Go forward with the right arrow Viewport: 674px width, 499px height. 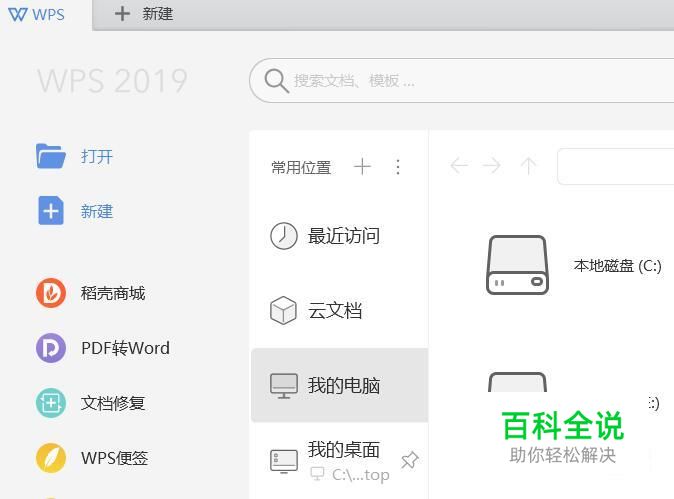491,165
